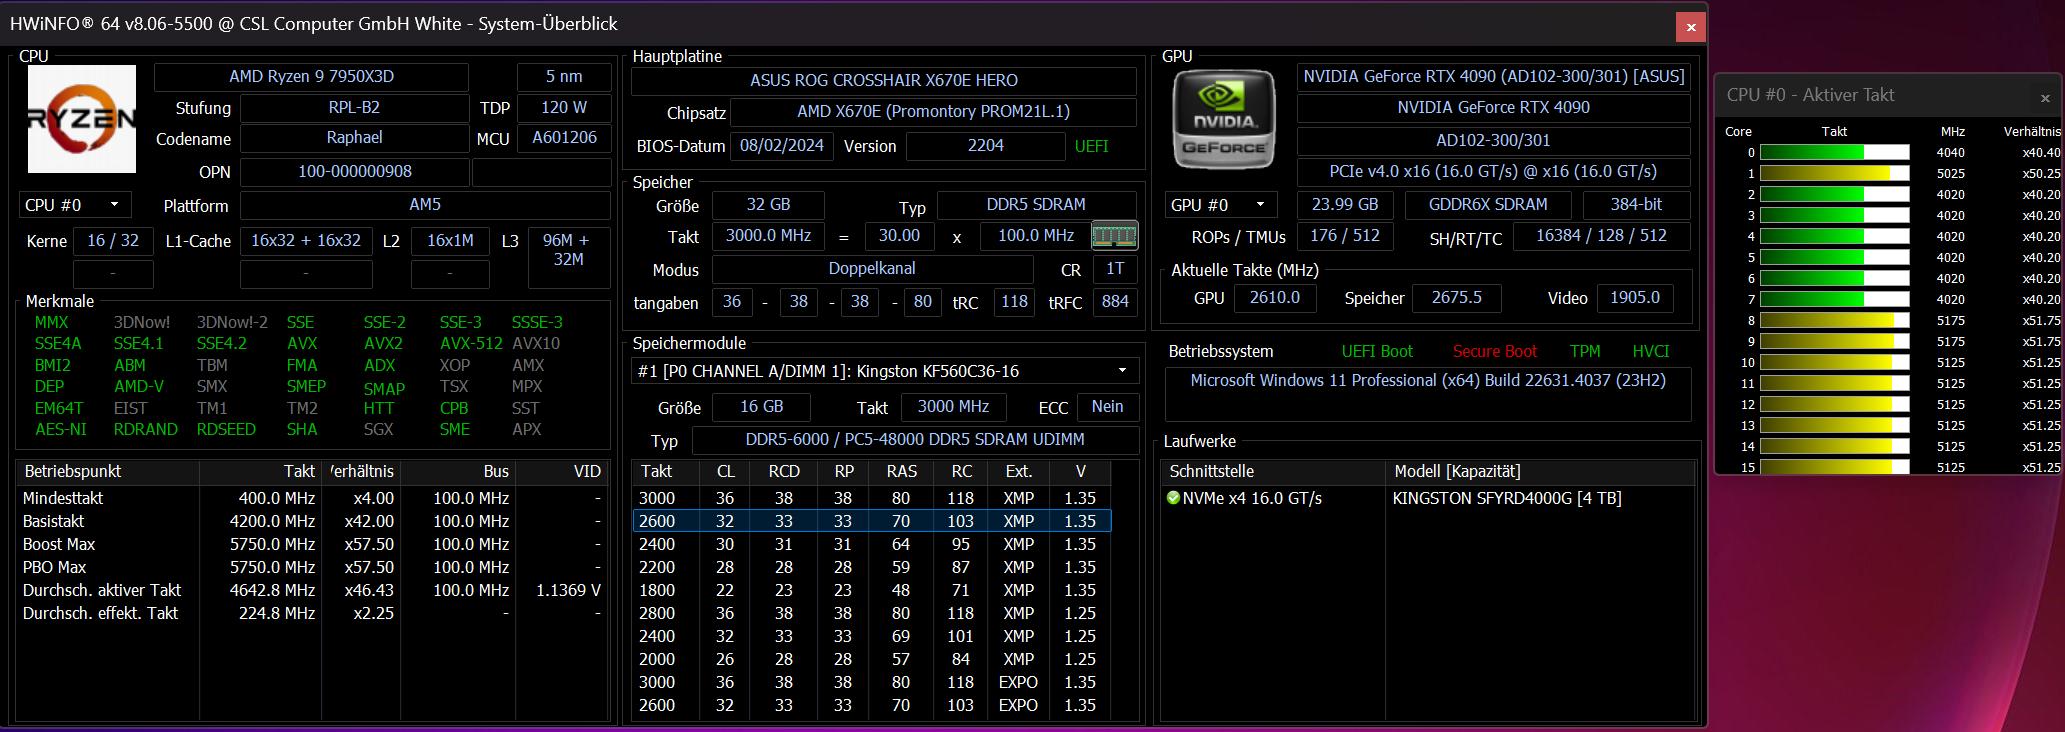Click the PCIe v4.0 x16 link field
Image resolution: width=2065 pixels, height=732 pixels.
[1494, 172]
